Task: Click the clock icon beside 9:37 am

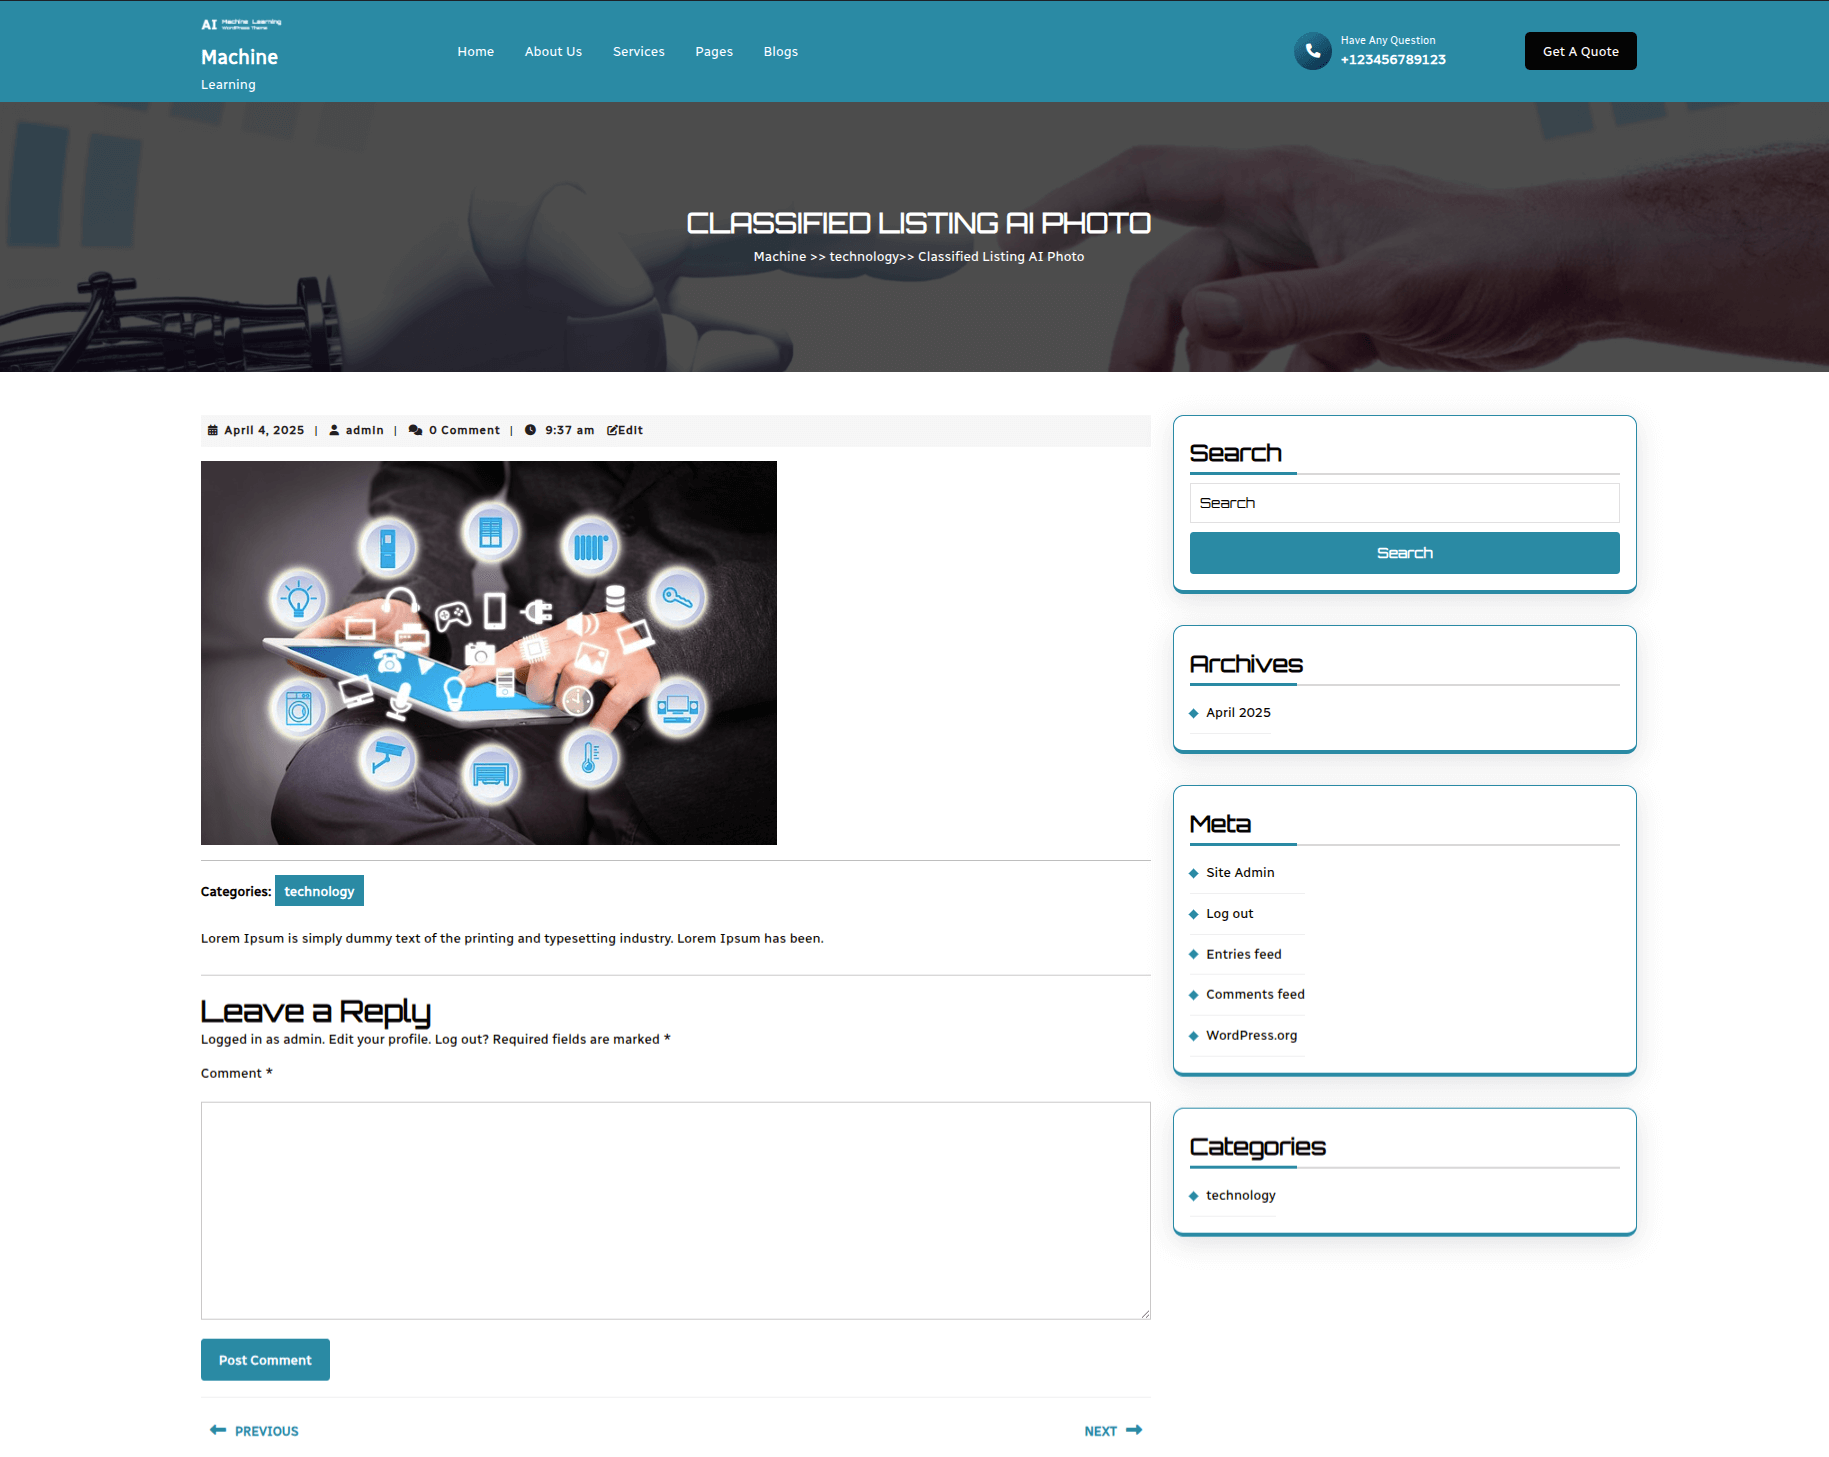Action: click(530, 430)
